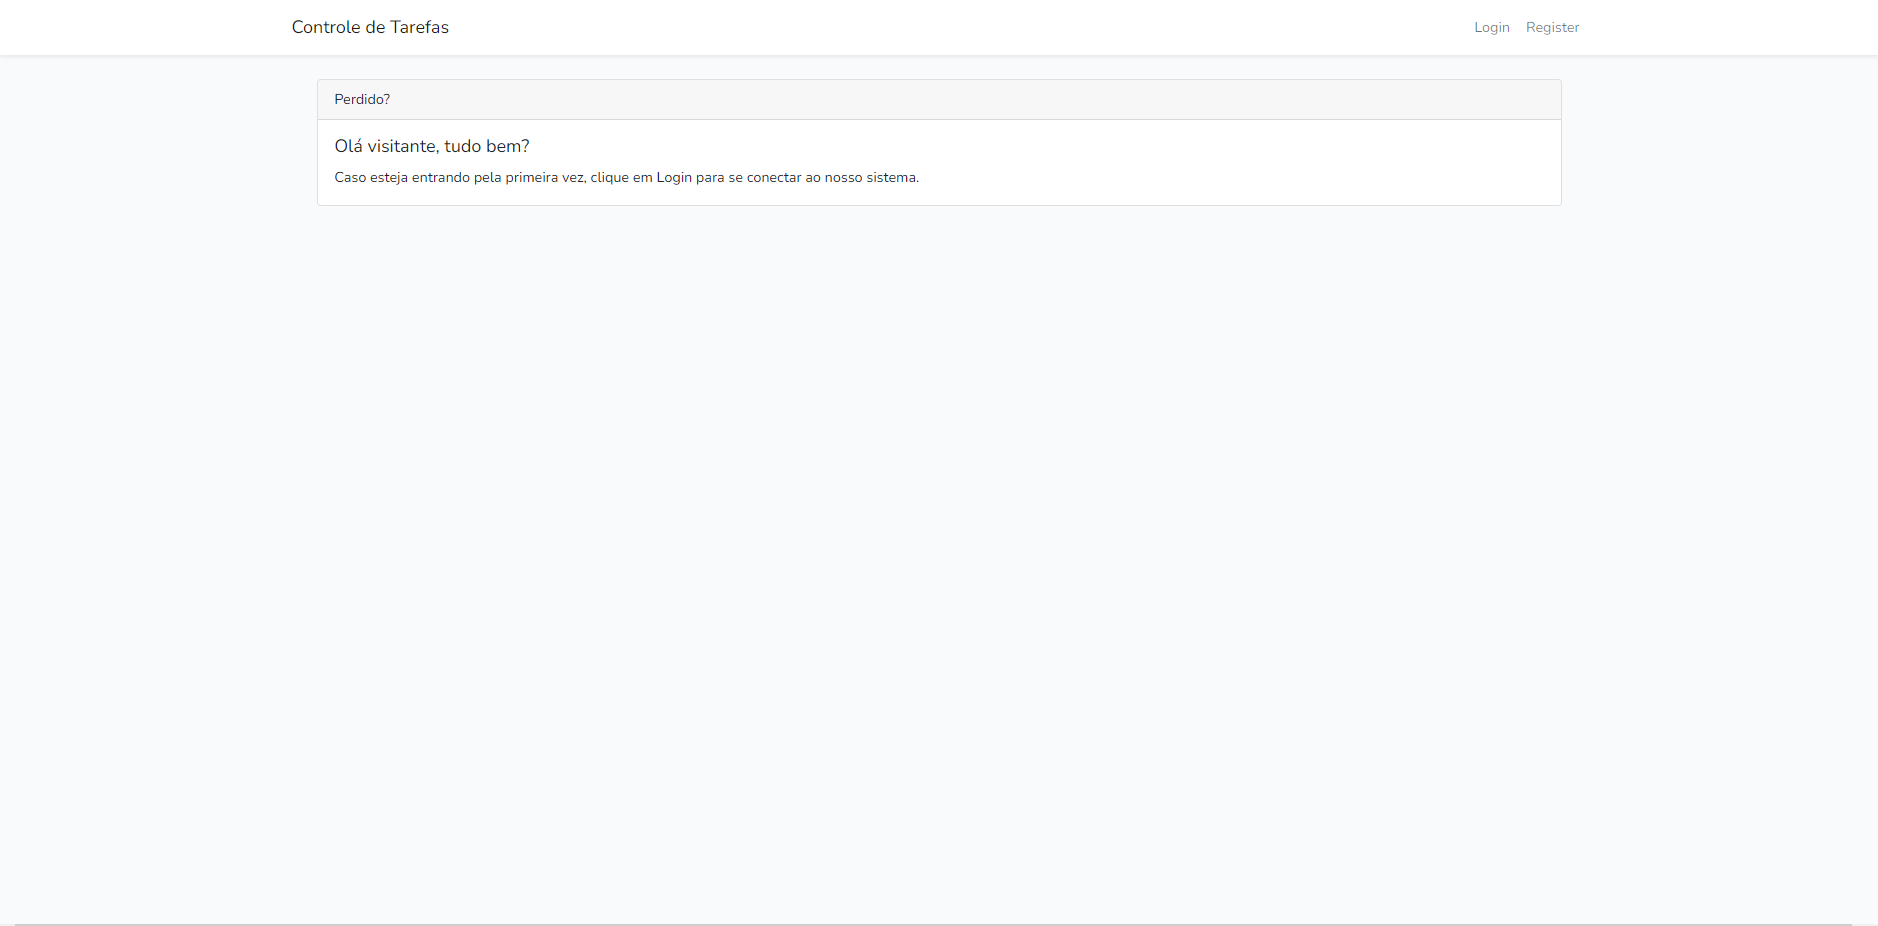Screen dimensions: 1878x926
Task: Click the Login link inside the welcome message
Action: pyautogui.click(x=673, y=177)
